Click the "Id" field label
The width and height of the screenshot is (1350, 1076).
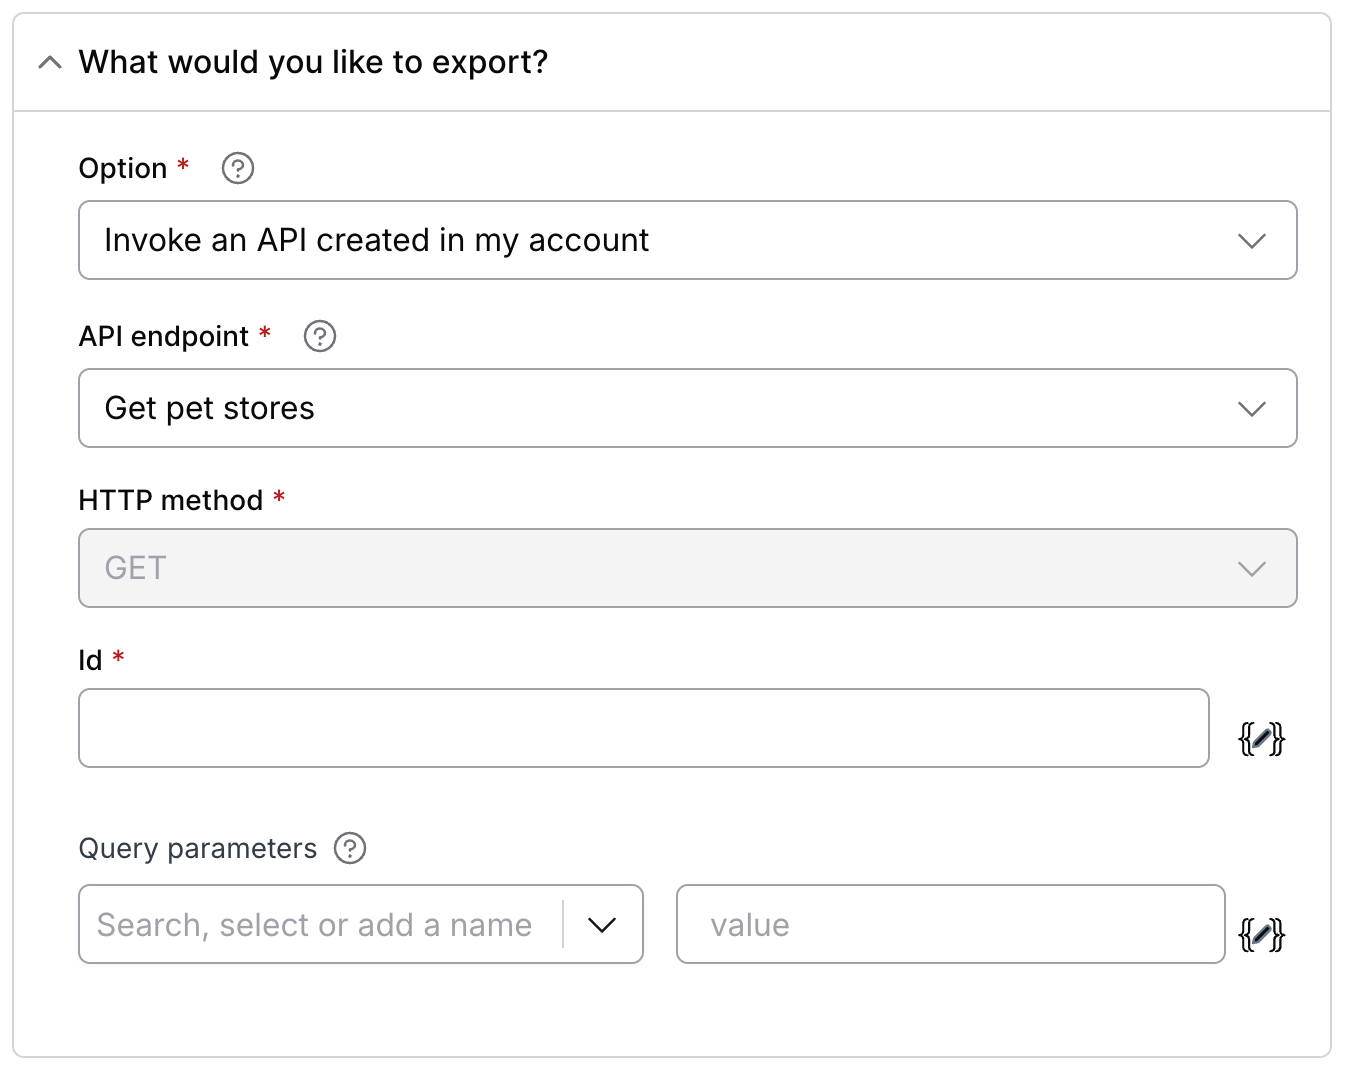(x=90, y=660)
